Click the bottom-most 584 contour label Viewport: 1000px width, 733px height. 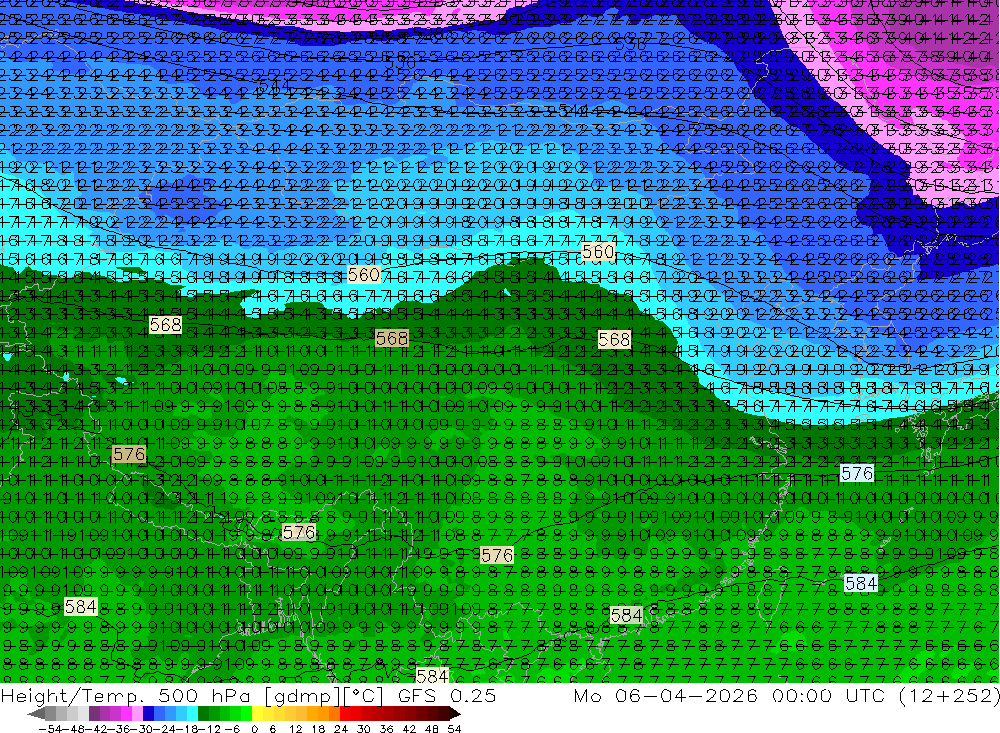432,675
